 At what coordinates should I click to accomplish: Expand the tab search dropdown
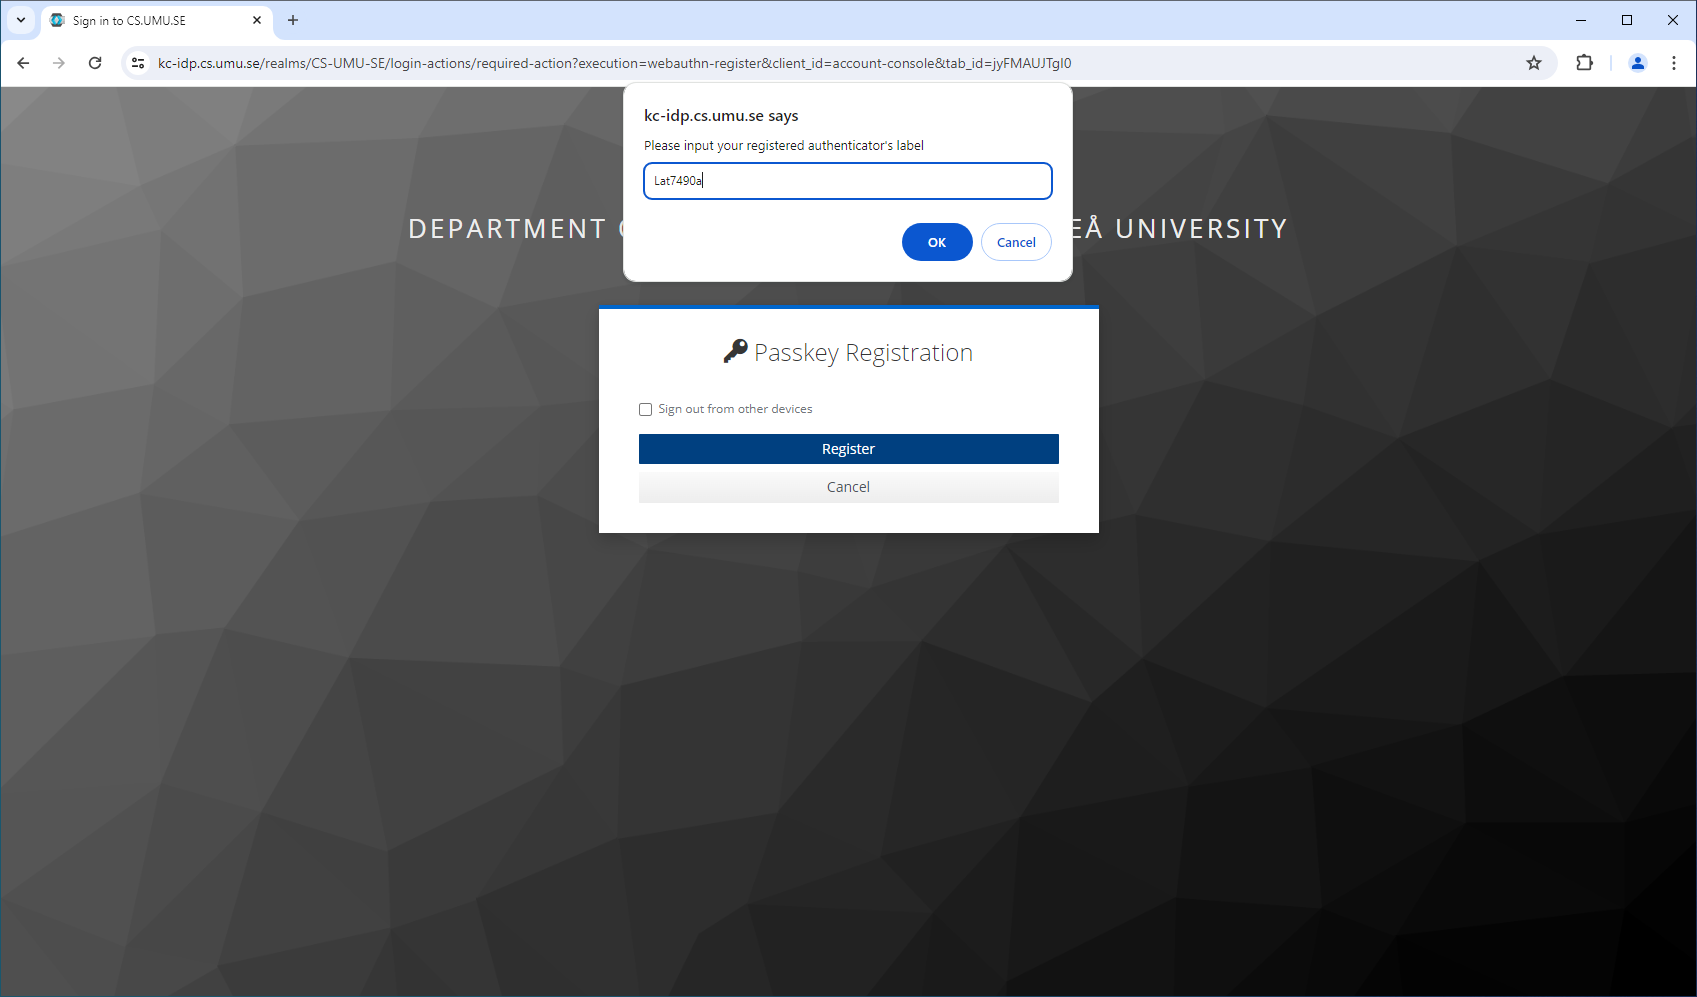21,20
